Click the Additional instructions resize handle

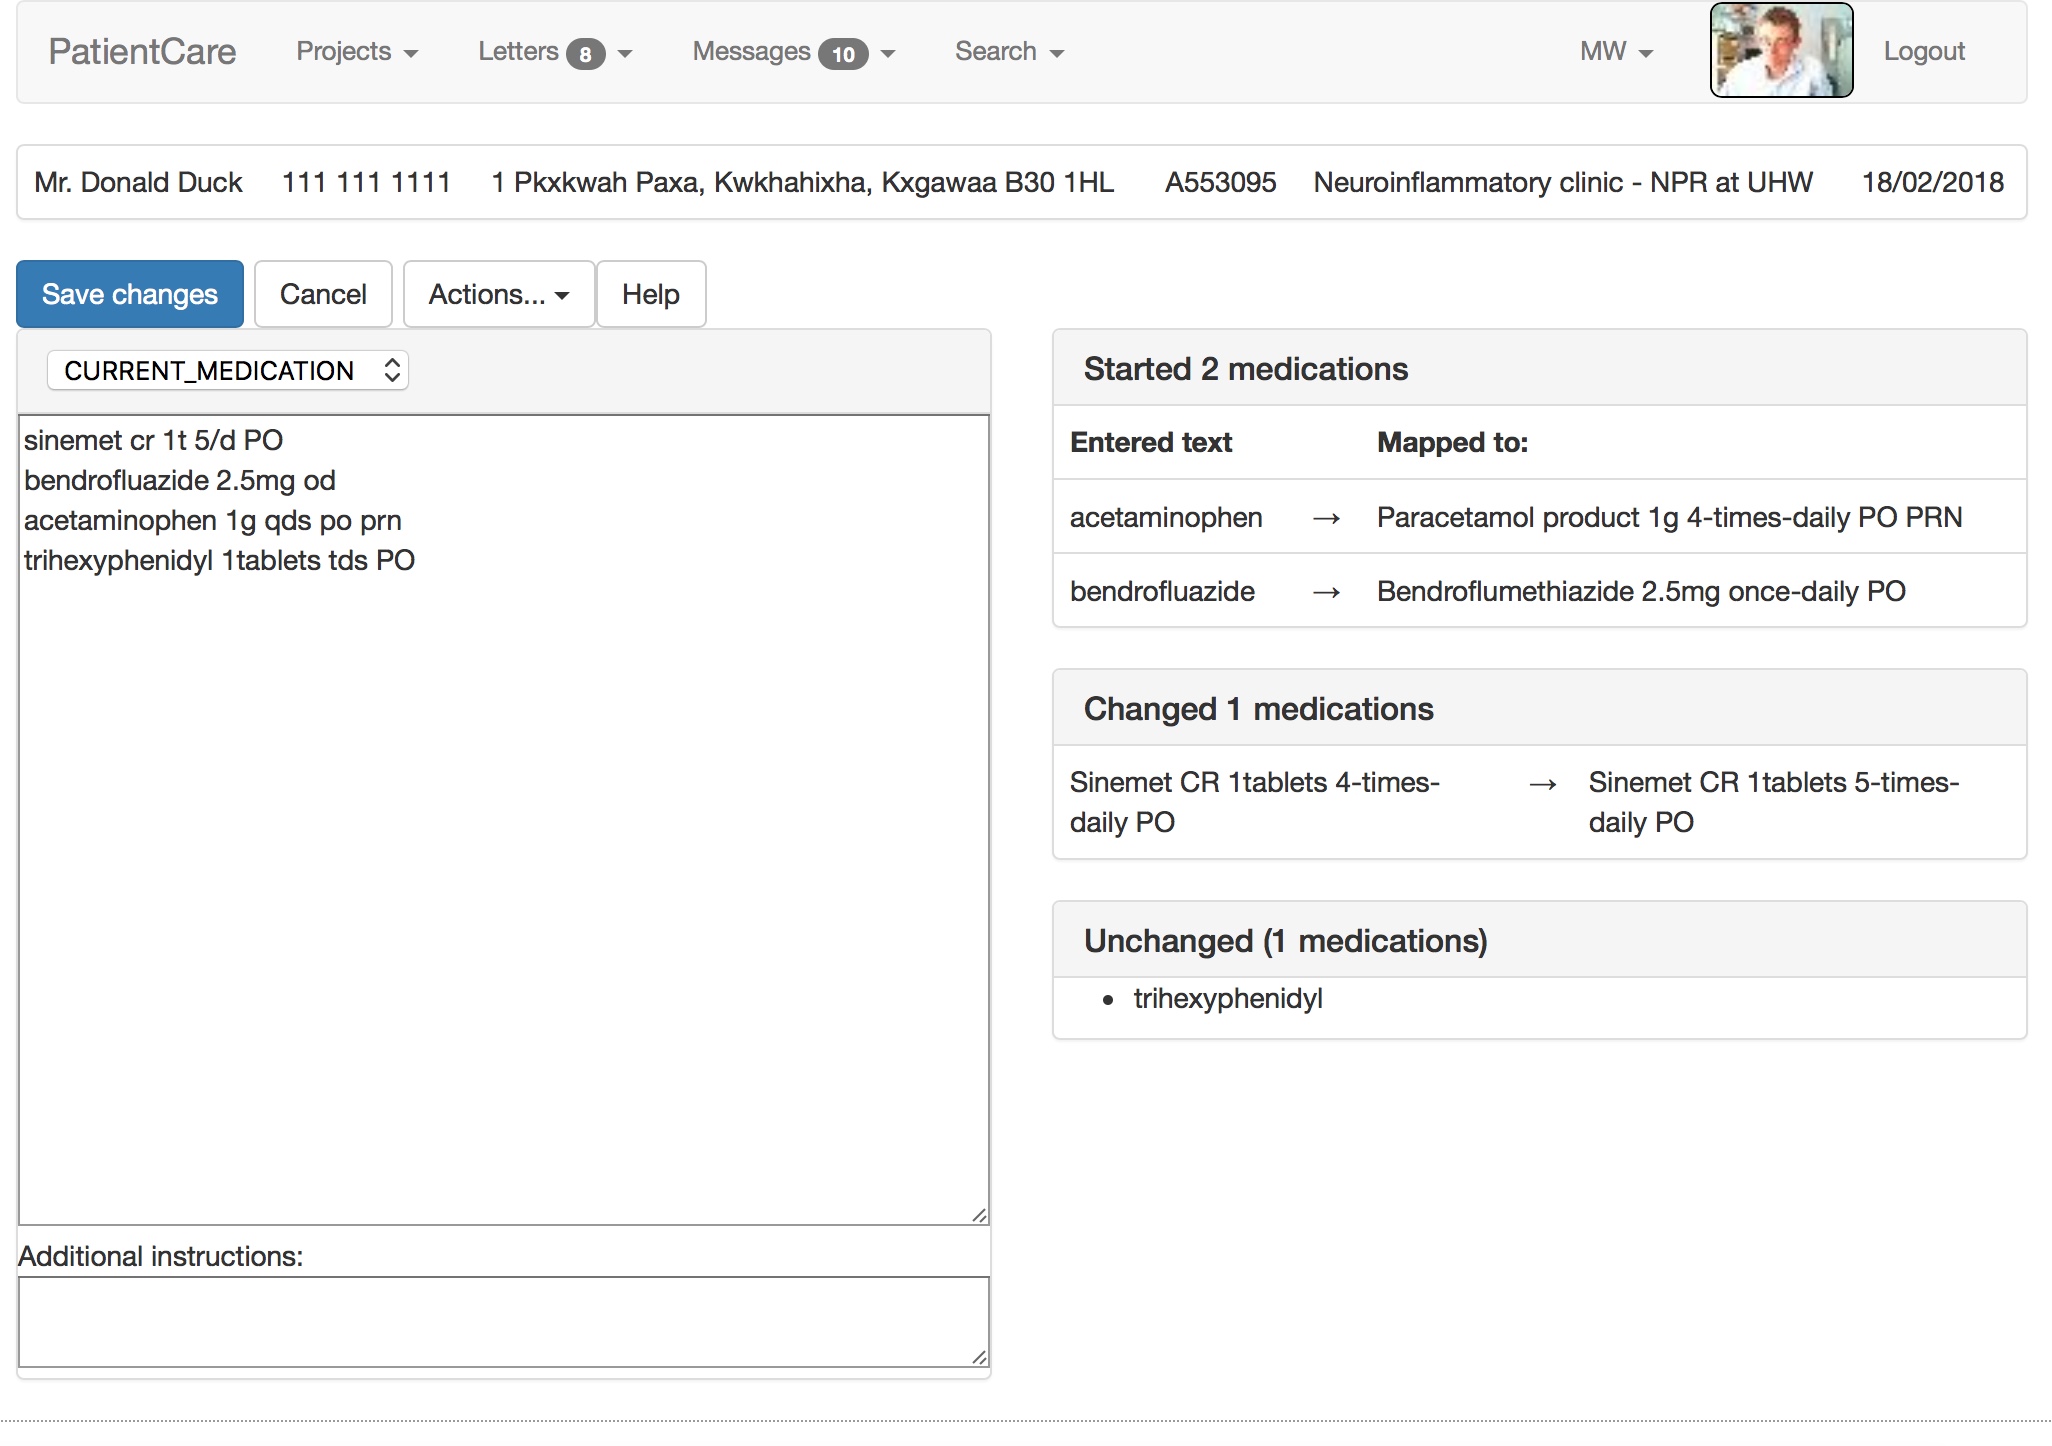coord(979,1357)
